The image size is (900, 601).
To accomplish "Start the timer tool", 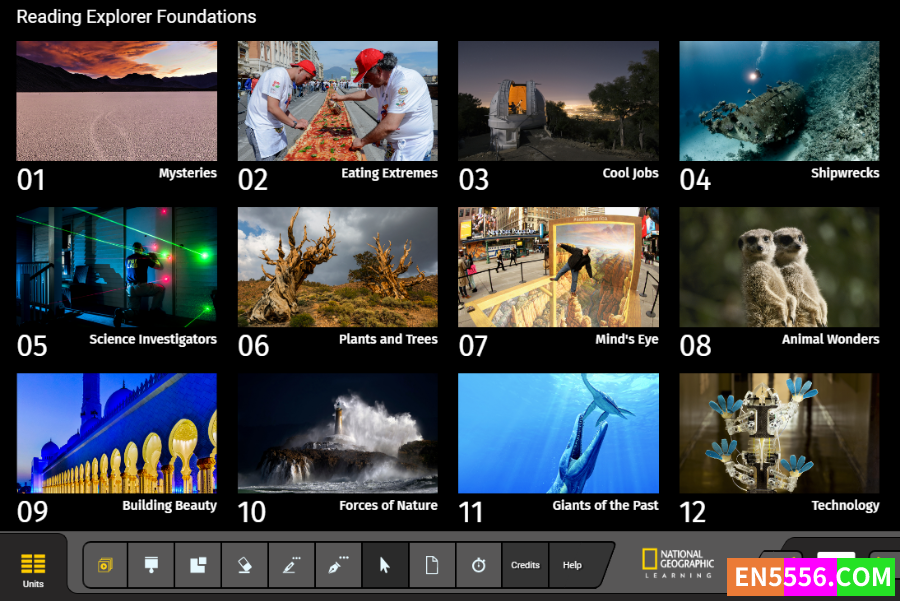I will pos(478,565).
